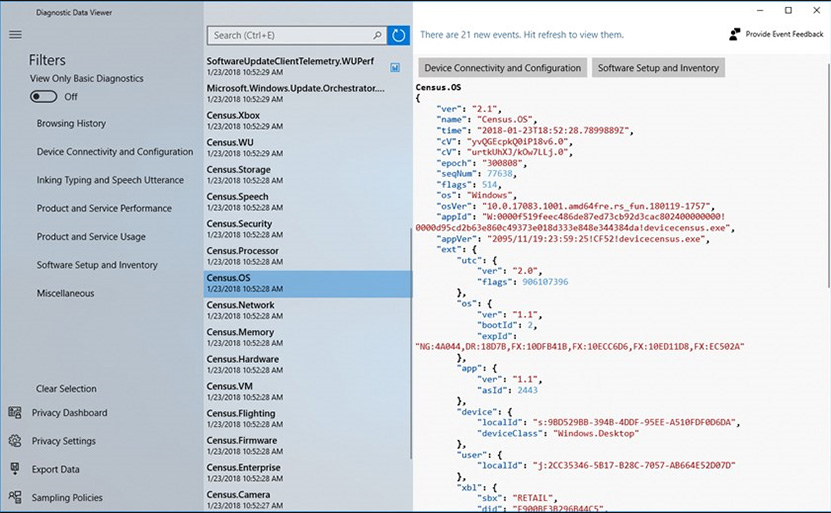Minimize the Diagnostic Data Viewer window

pyautogui.click(x=760, y=11)
